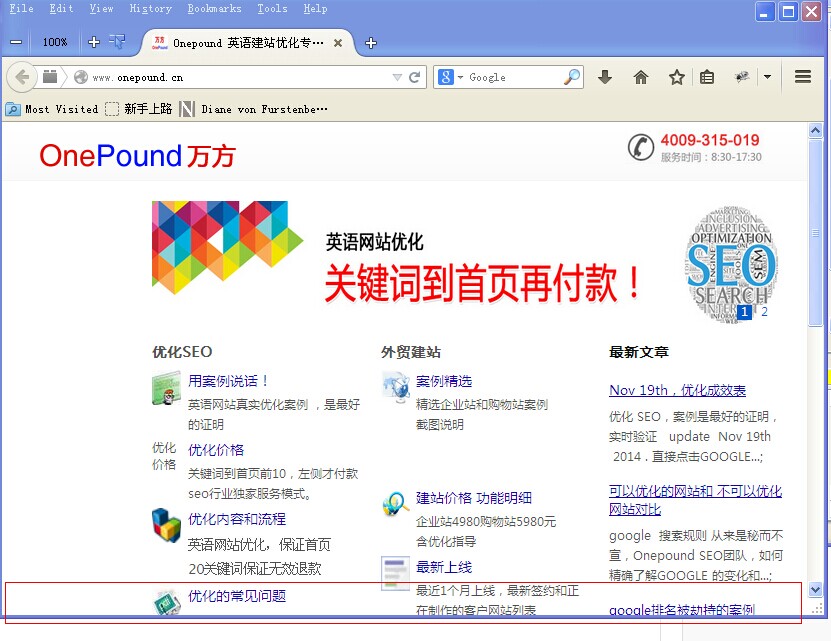Image resolution: width=831 pixels, height=641 pixels.
Task: Click the zoom in plus button
Action: coord(93,42)
